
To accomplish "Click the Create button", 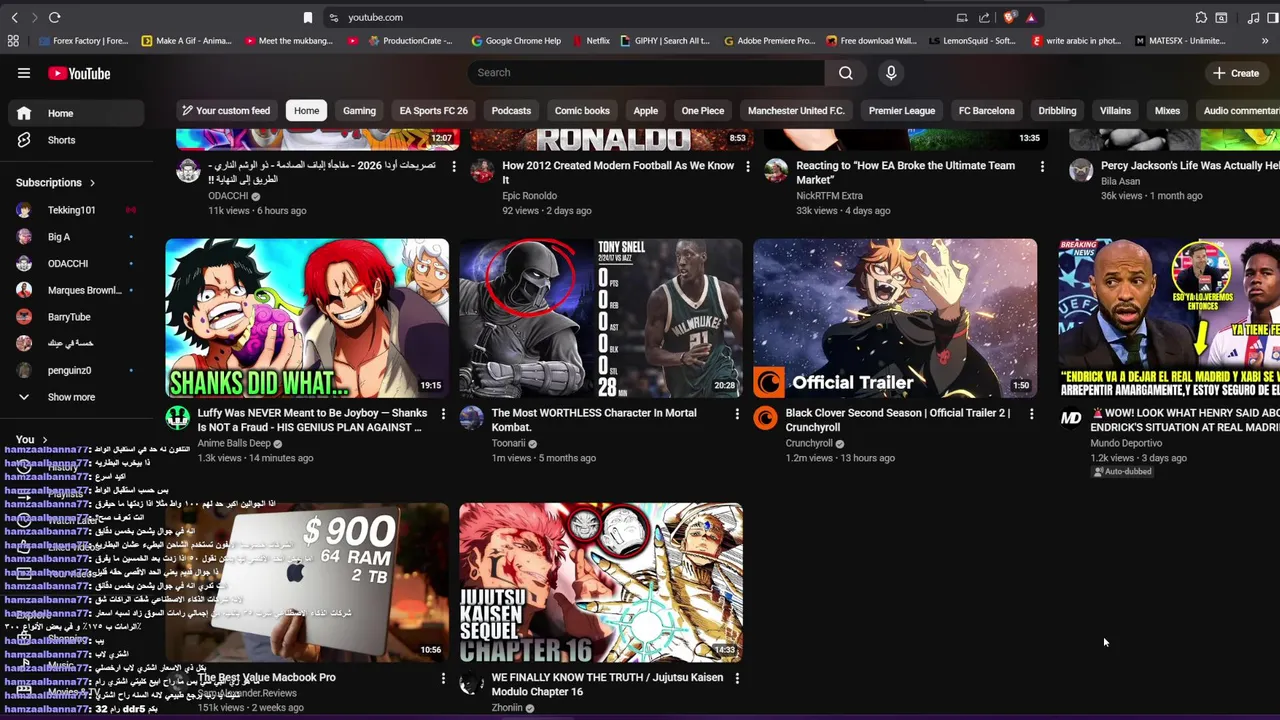I will click(1236, 73).
